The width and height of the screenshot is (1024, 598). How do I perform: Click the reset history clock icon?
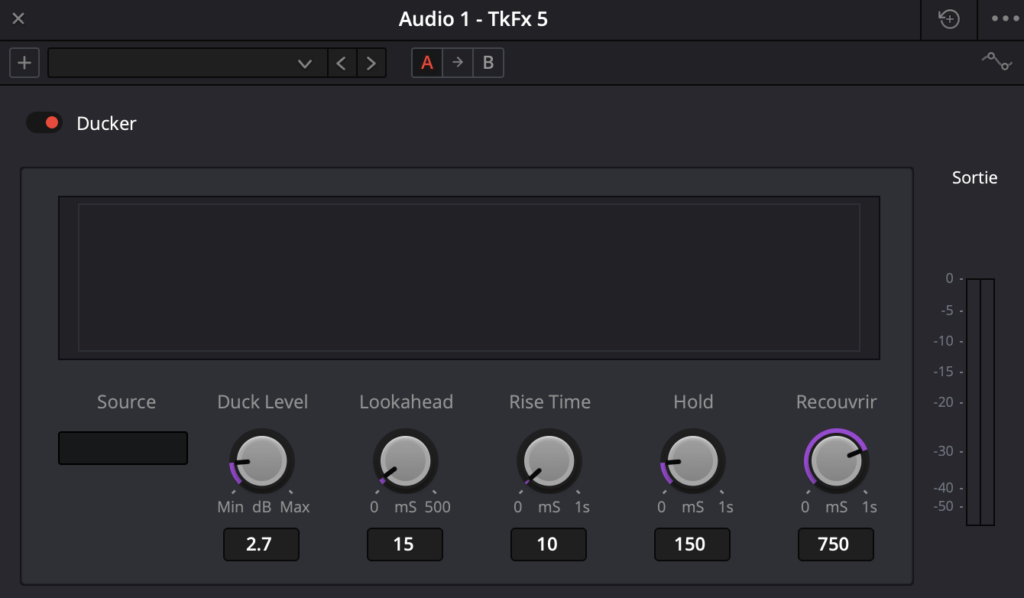click(949, 19)
